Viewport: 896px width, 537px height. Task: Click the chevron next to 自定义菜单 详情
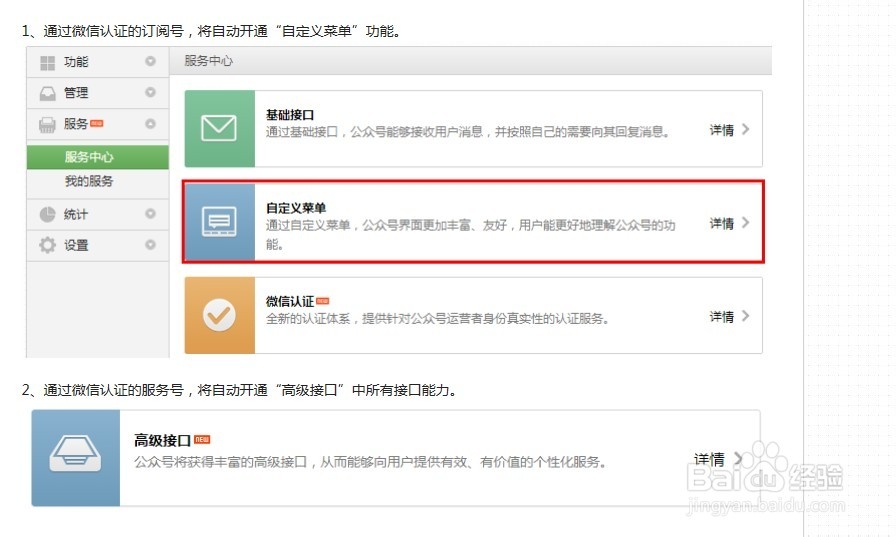point(745,223)
